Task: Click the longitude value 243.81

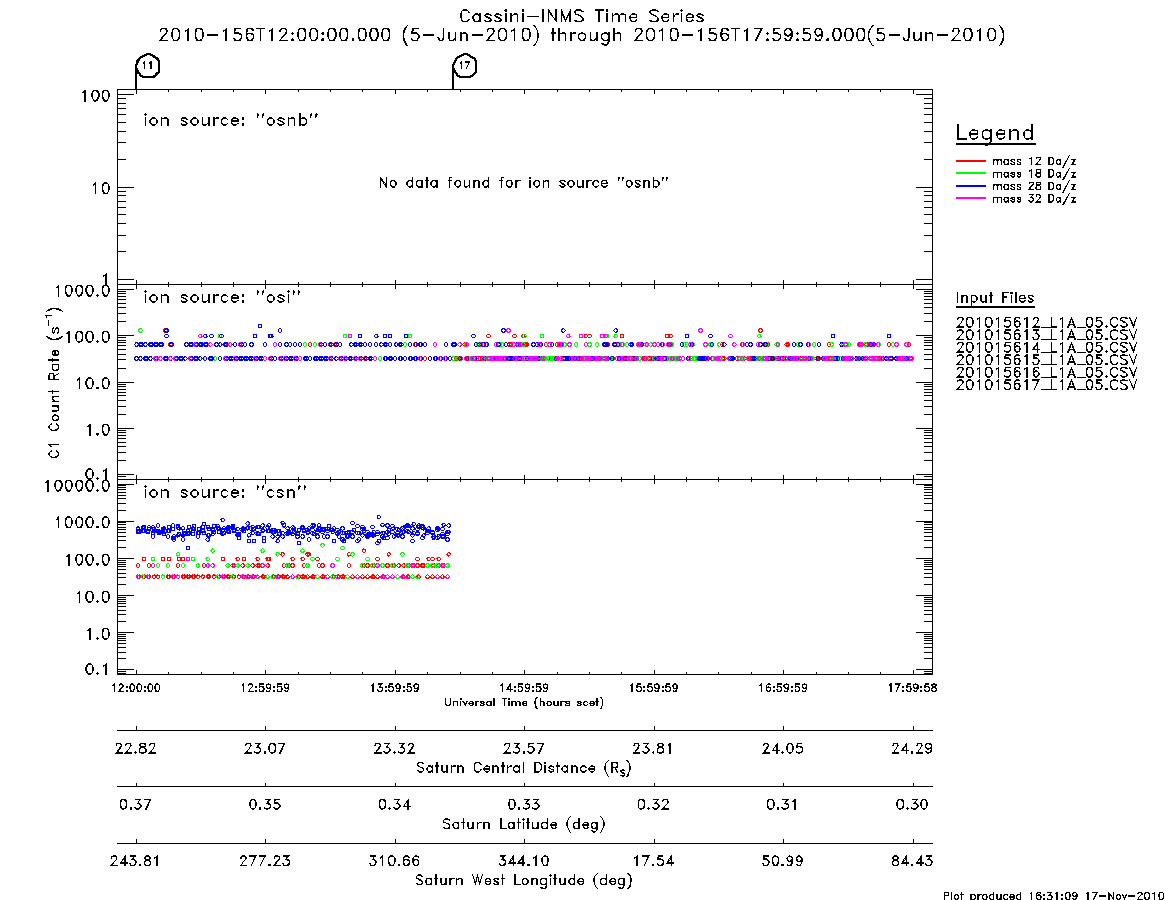Action: [x=136, y=861]
